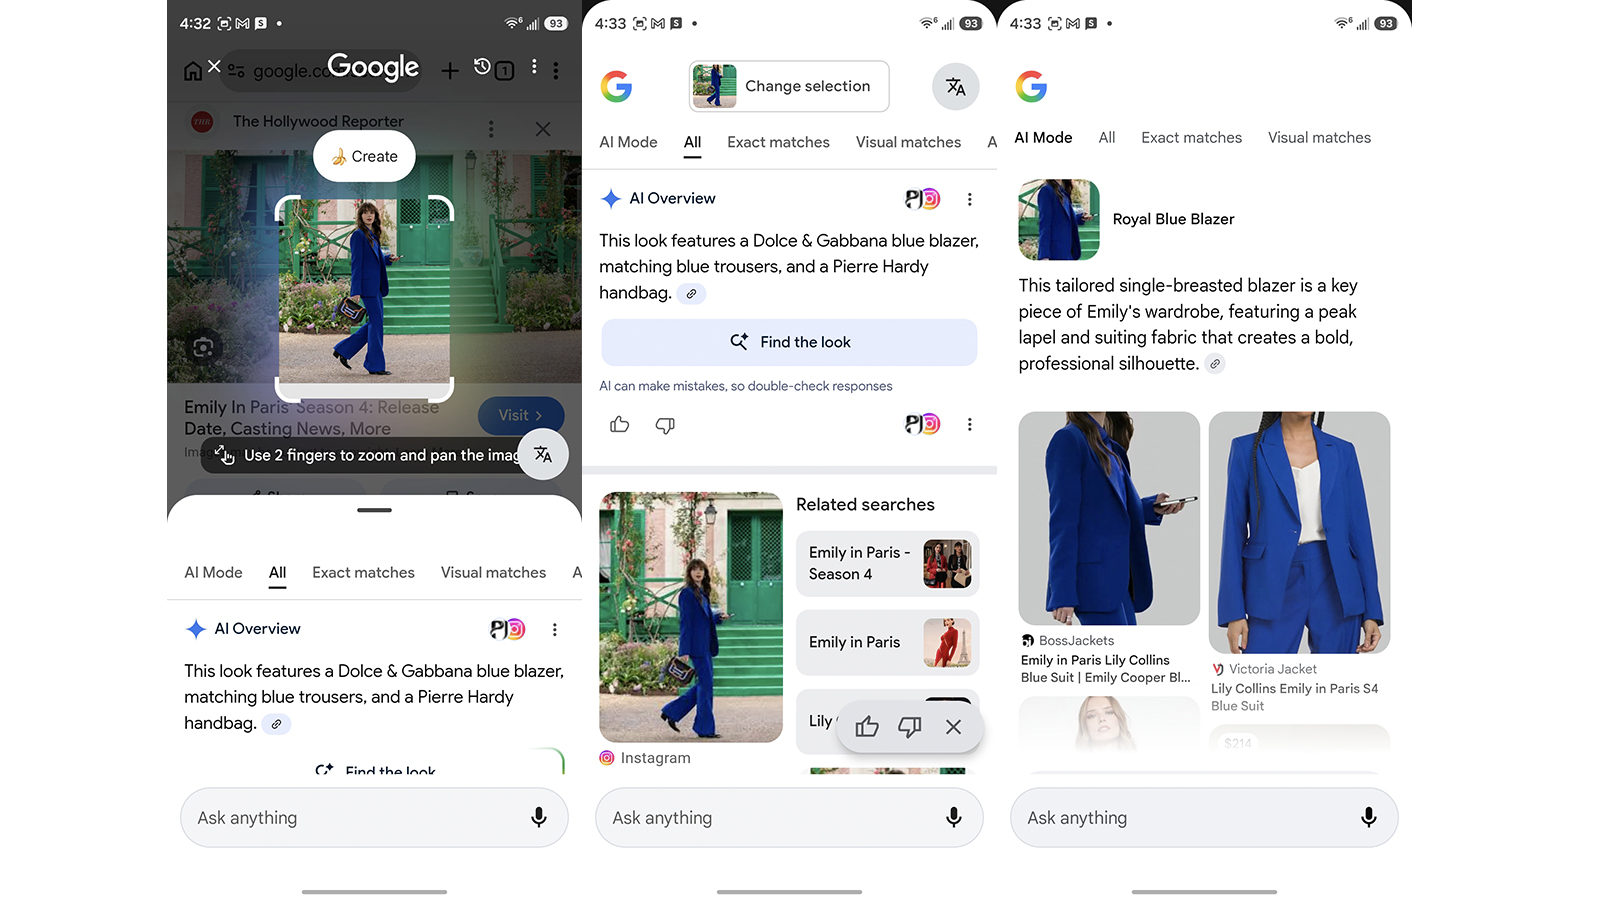Tap the microphone in the Ask anything bar

coord(952,817)
